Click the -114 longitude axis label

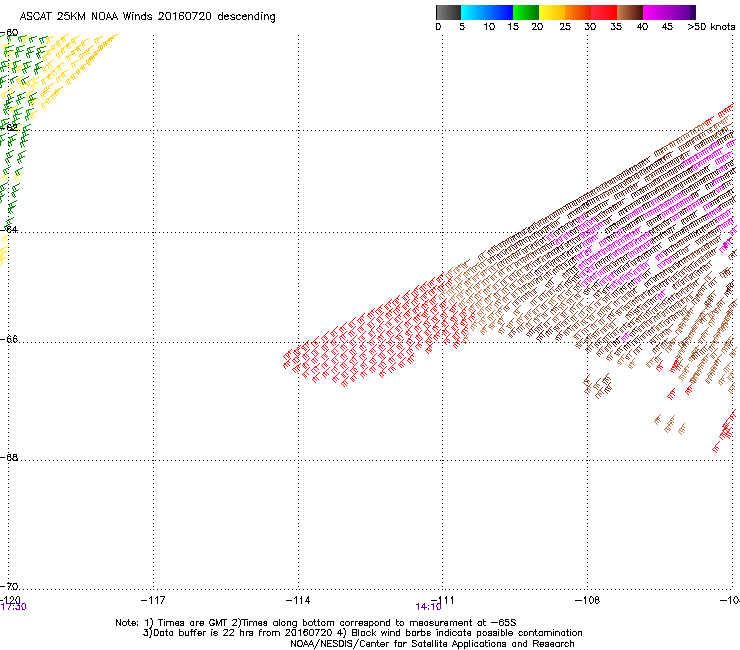[298, 600]
